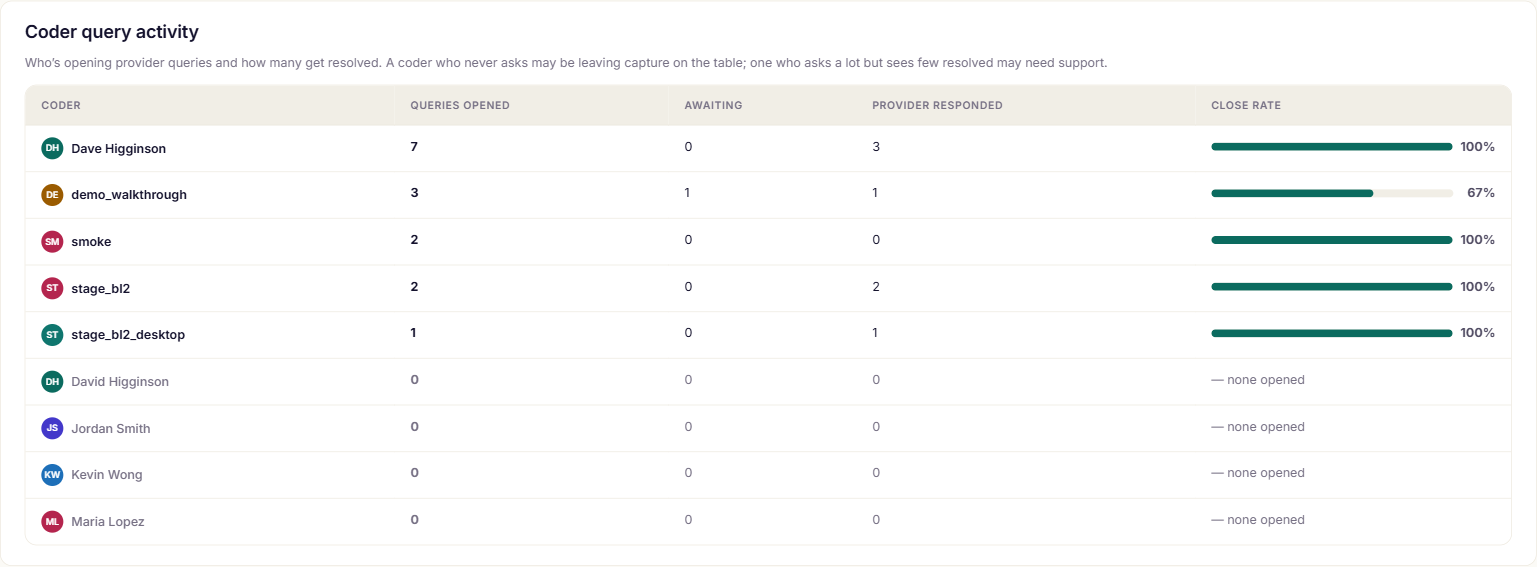
Task: Click the Coder column header
Action: click(x=61, y=105)
